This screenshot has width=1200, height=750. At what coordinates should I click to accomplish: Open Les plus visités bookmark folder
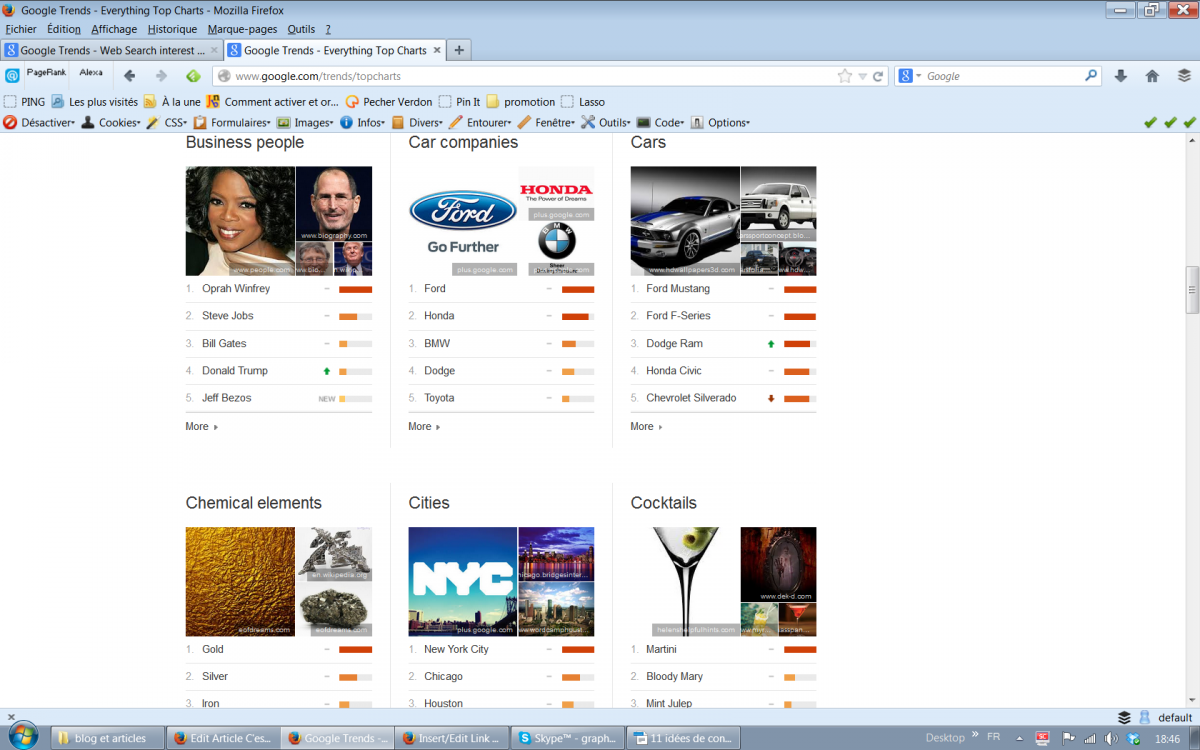[x=95, y=102]
